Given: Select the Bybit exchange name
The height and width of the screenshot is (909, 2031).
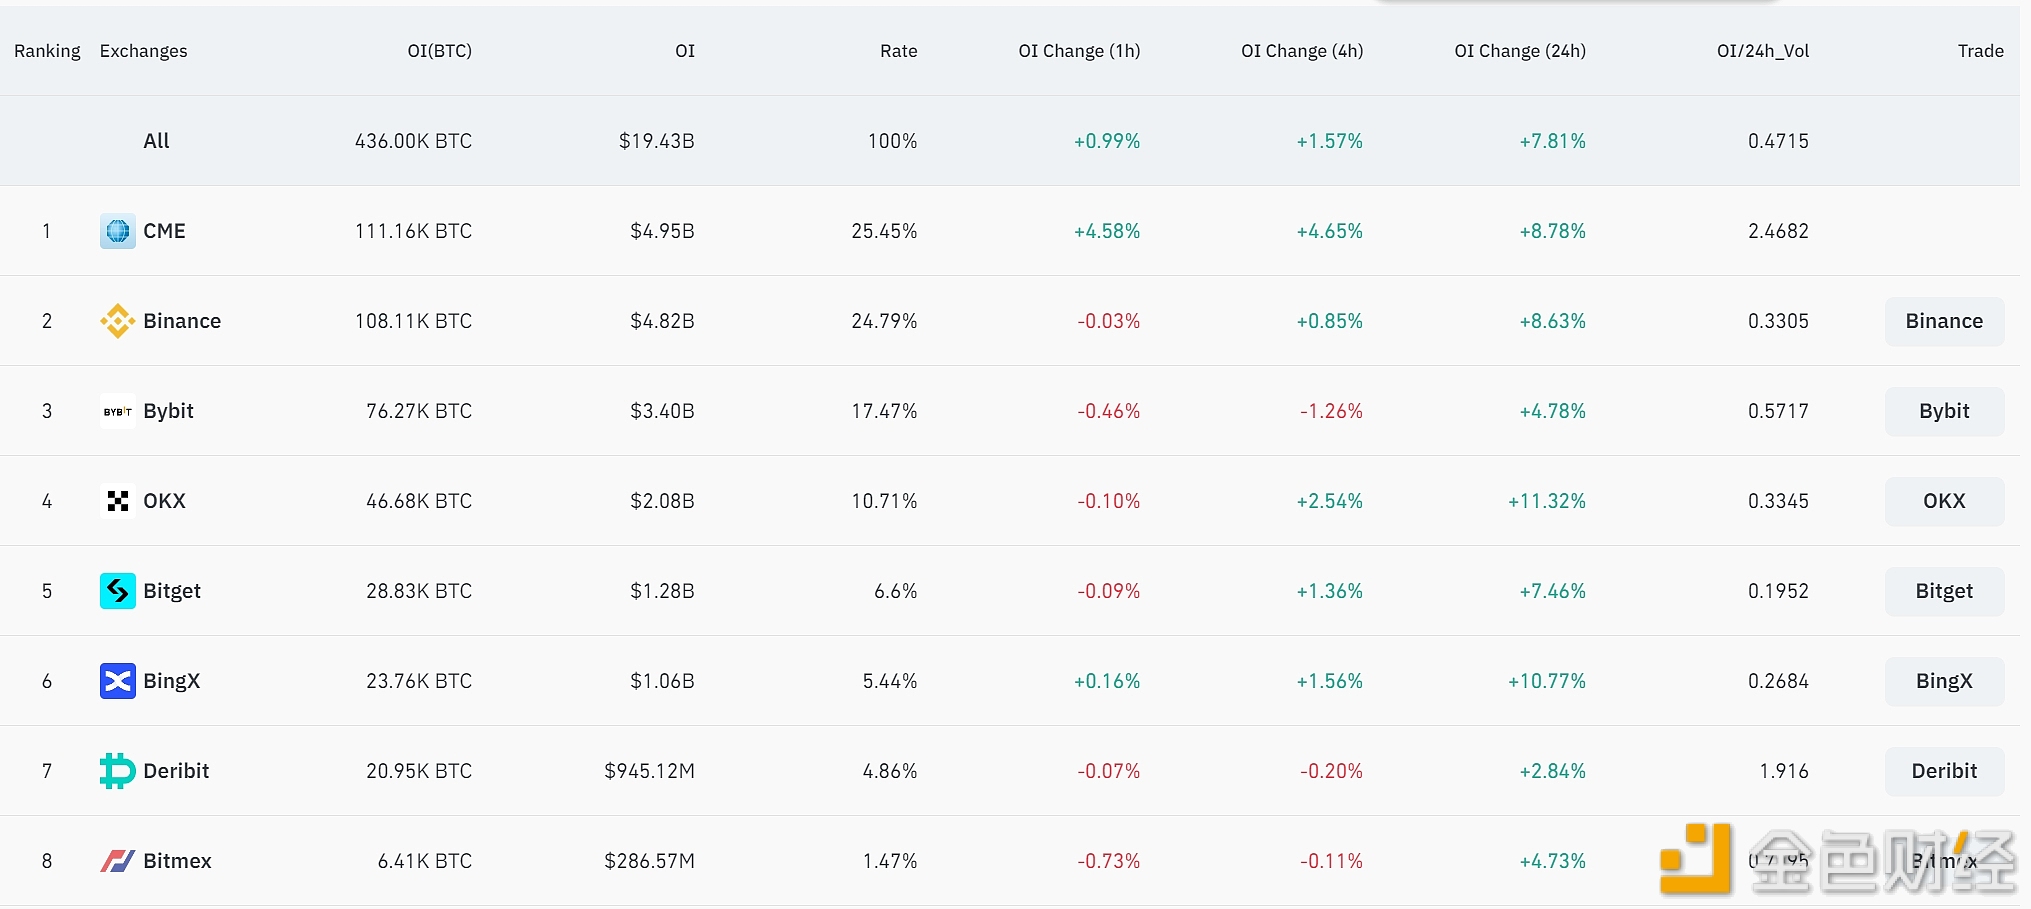Looking at the screenshot, I should pyautogui.click(x=168, y=411).
